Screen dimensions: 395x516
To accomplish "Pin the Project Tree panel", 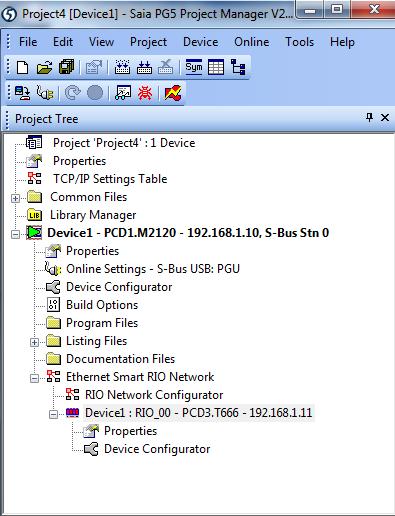I will (369, 117).
